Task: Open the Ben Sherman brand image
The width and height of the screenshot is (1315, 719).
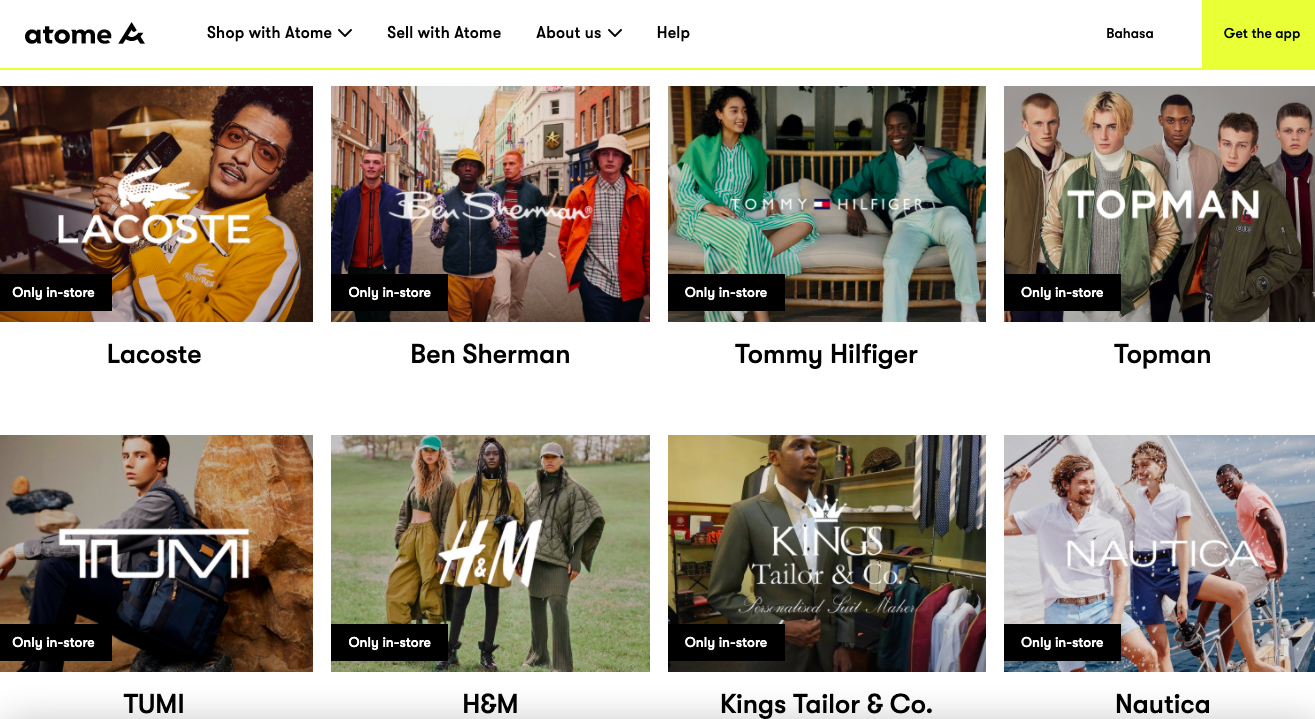Action: [x=490, y=204]
